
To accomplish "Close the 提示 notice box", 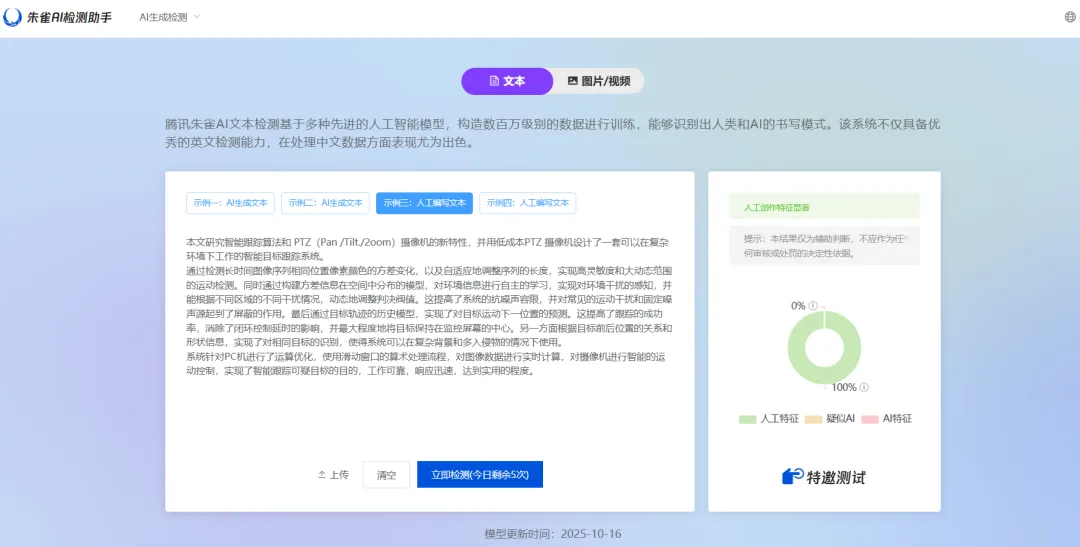I will [906, 238].
